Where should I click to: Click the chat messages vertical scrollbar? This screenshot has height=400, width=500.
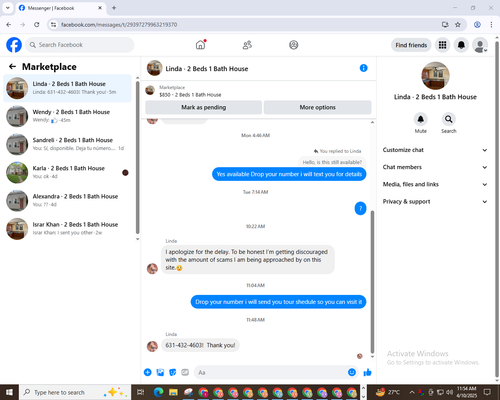[x=372, y=282]
